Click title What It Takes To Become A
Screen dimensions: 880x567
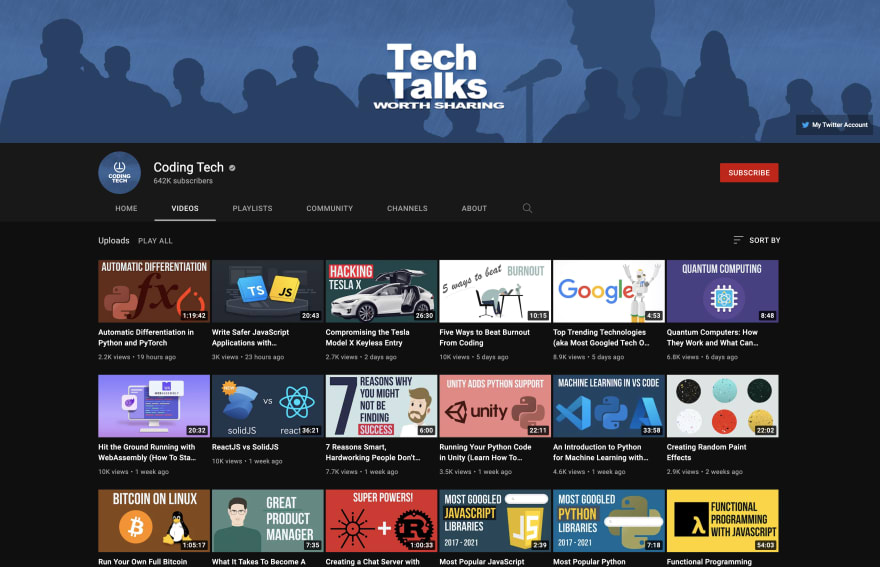259,562
